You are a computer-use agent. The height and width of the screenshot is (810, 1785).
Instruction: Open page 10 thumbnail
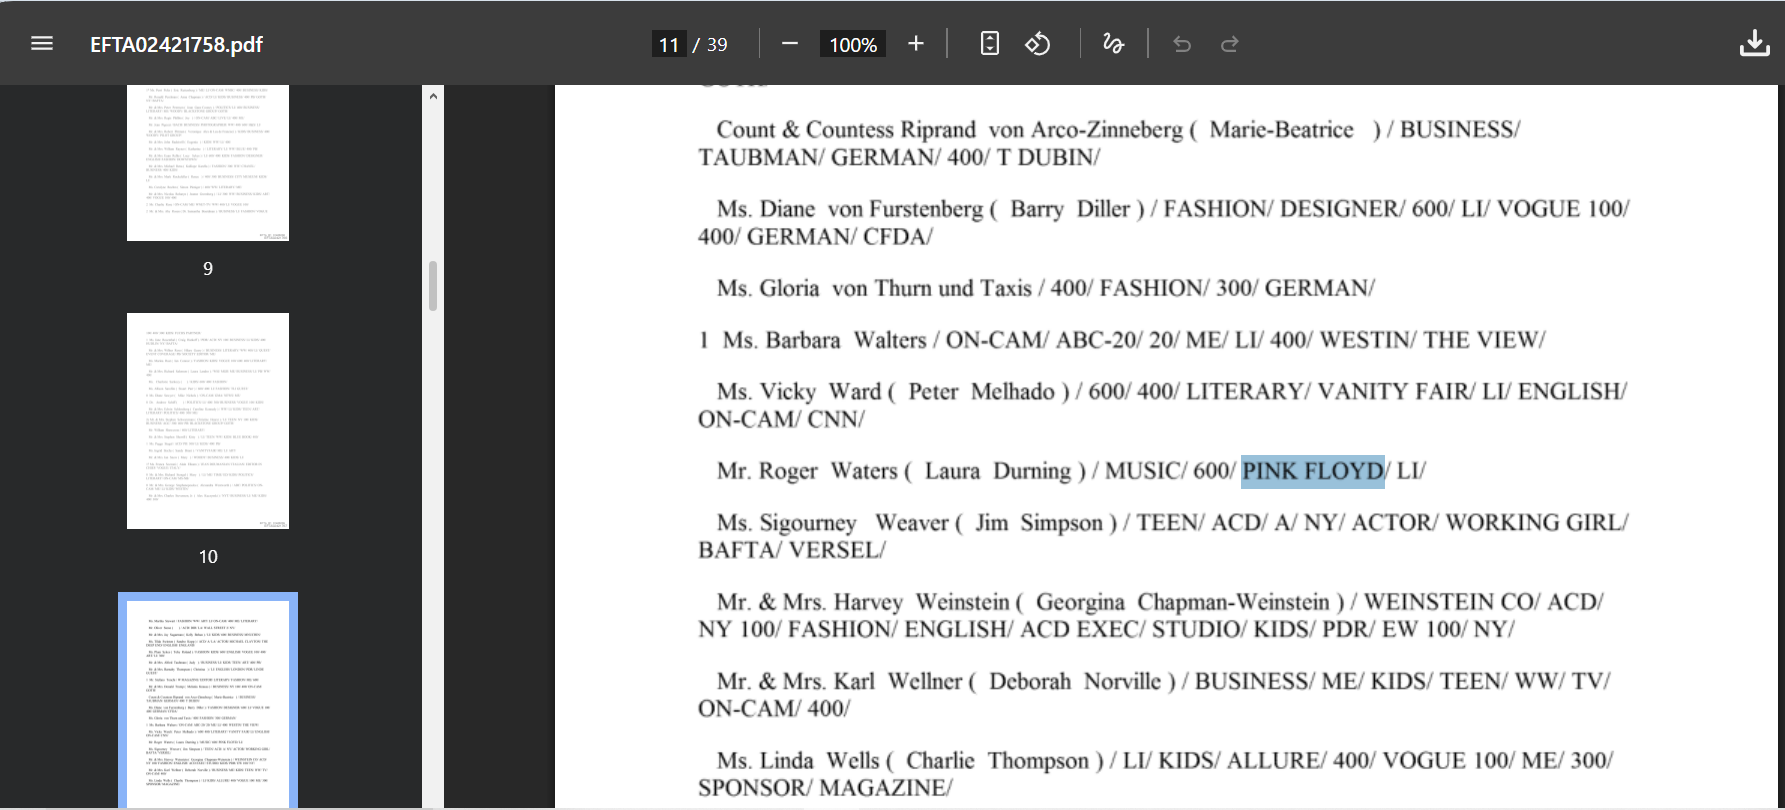[x=208, y=421]
